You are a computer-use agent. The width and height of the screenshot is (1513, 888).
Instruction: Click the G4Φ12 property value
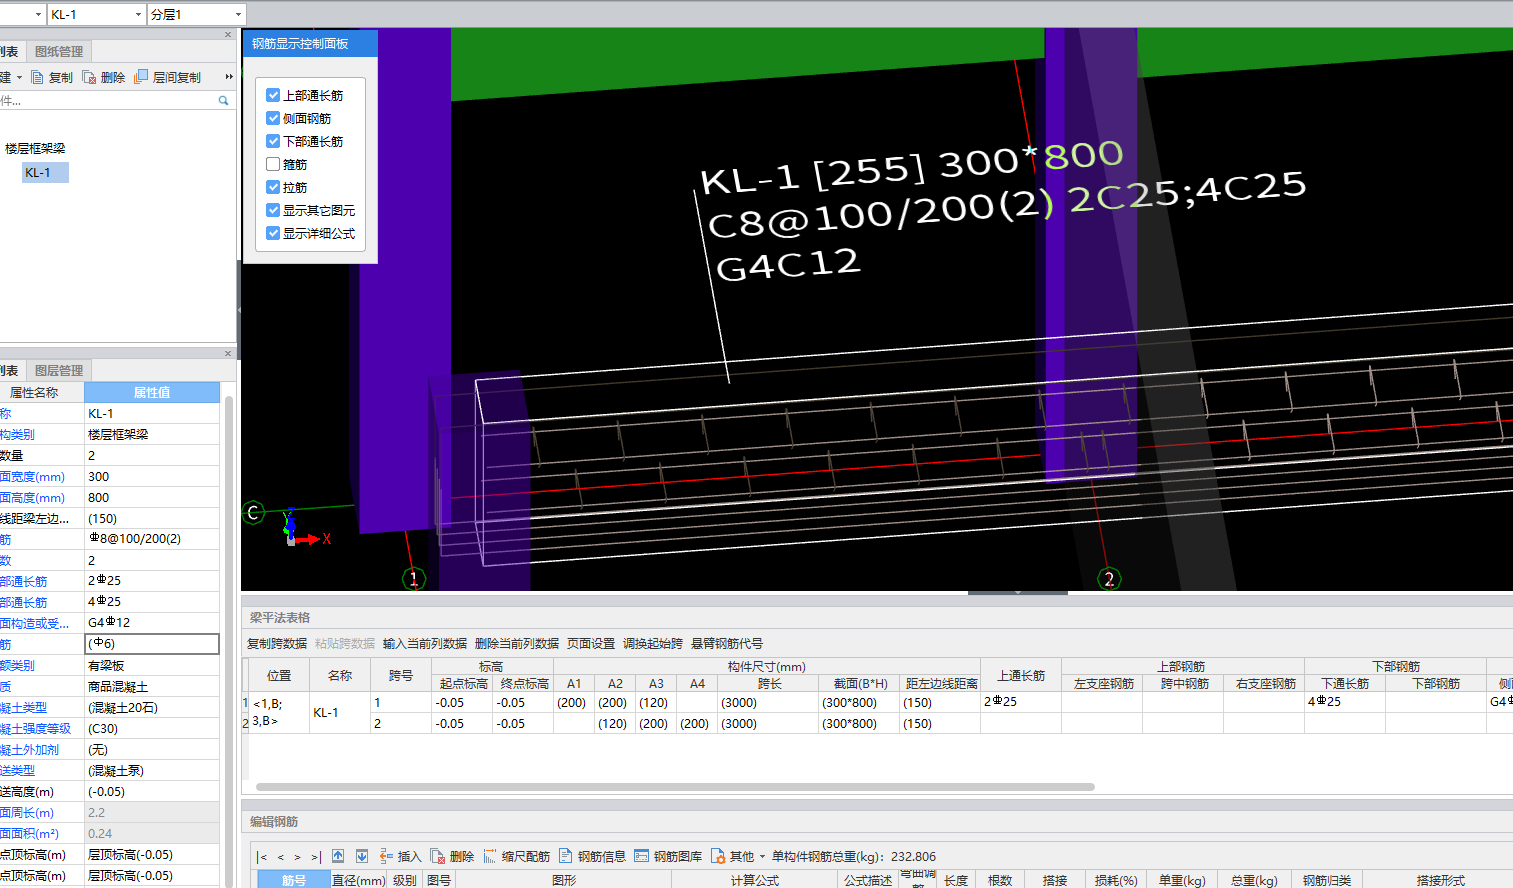click(152, 622)
